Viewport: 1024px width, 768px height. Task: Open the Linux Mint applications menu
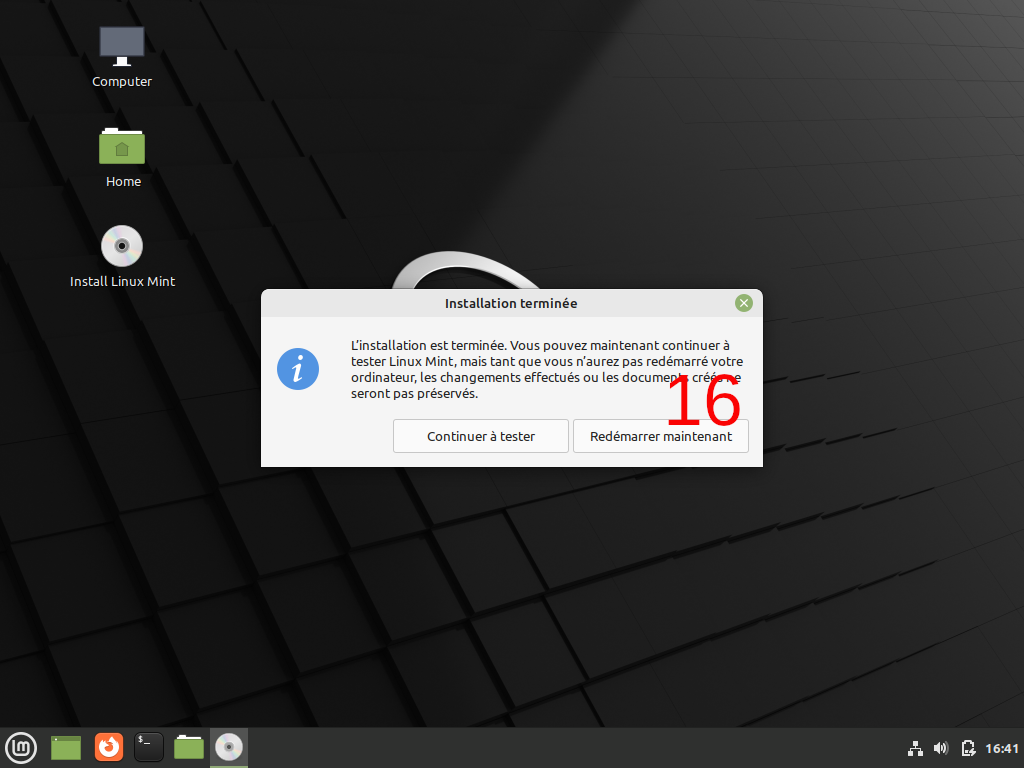21,747
